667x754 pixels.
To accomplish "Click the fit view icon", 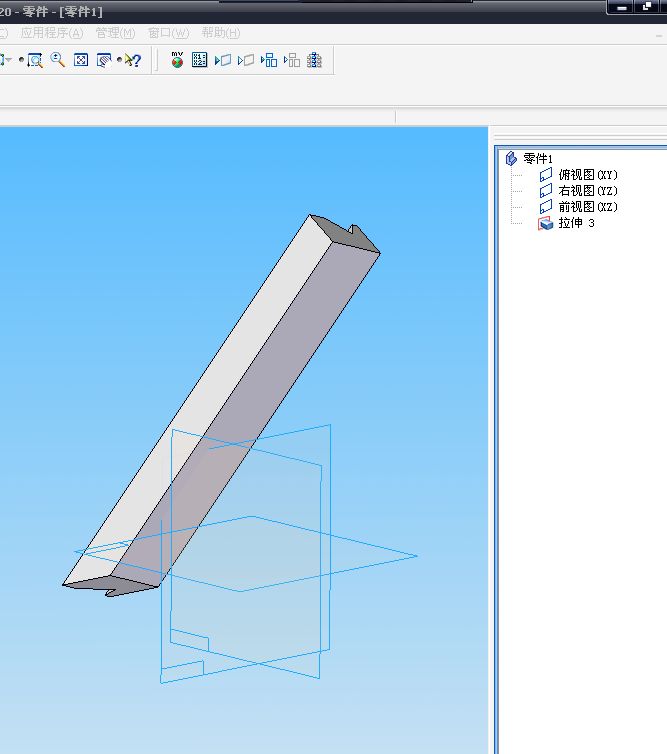I will [x=81, y=60].
